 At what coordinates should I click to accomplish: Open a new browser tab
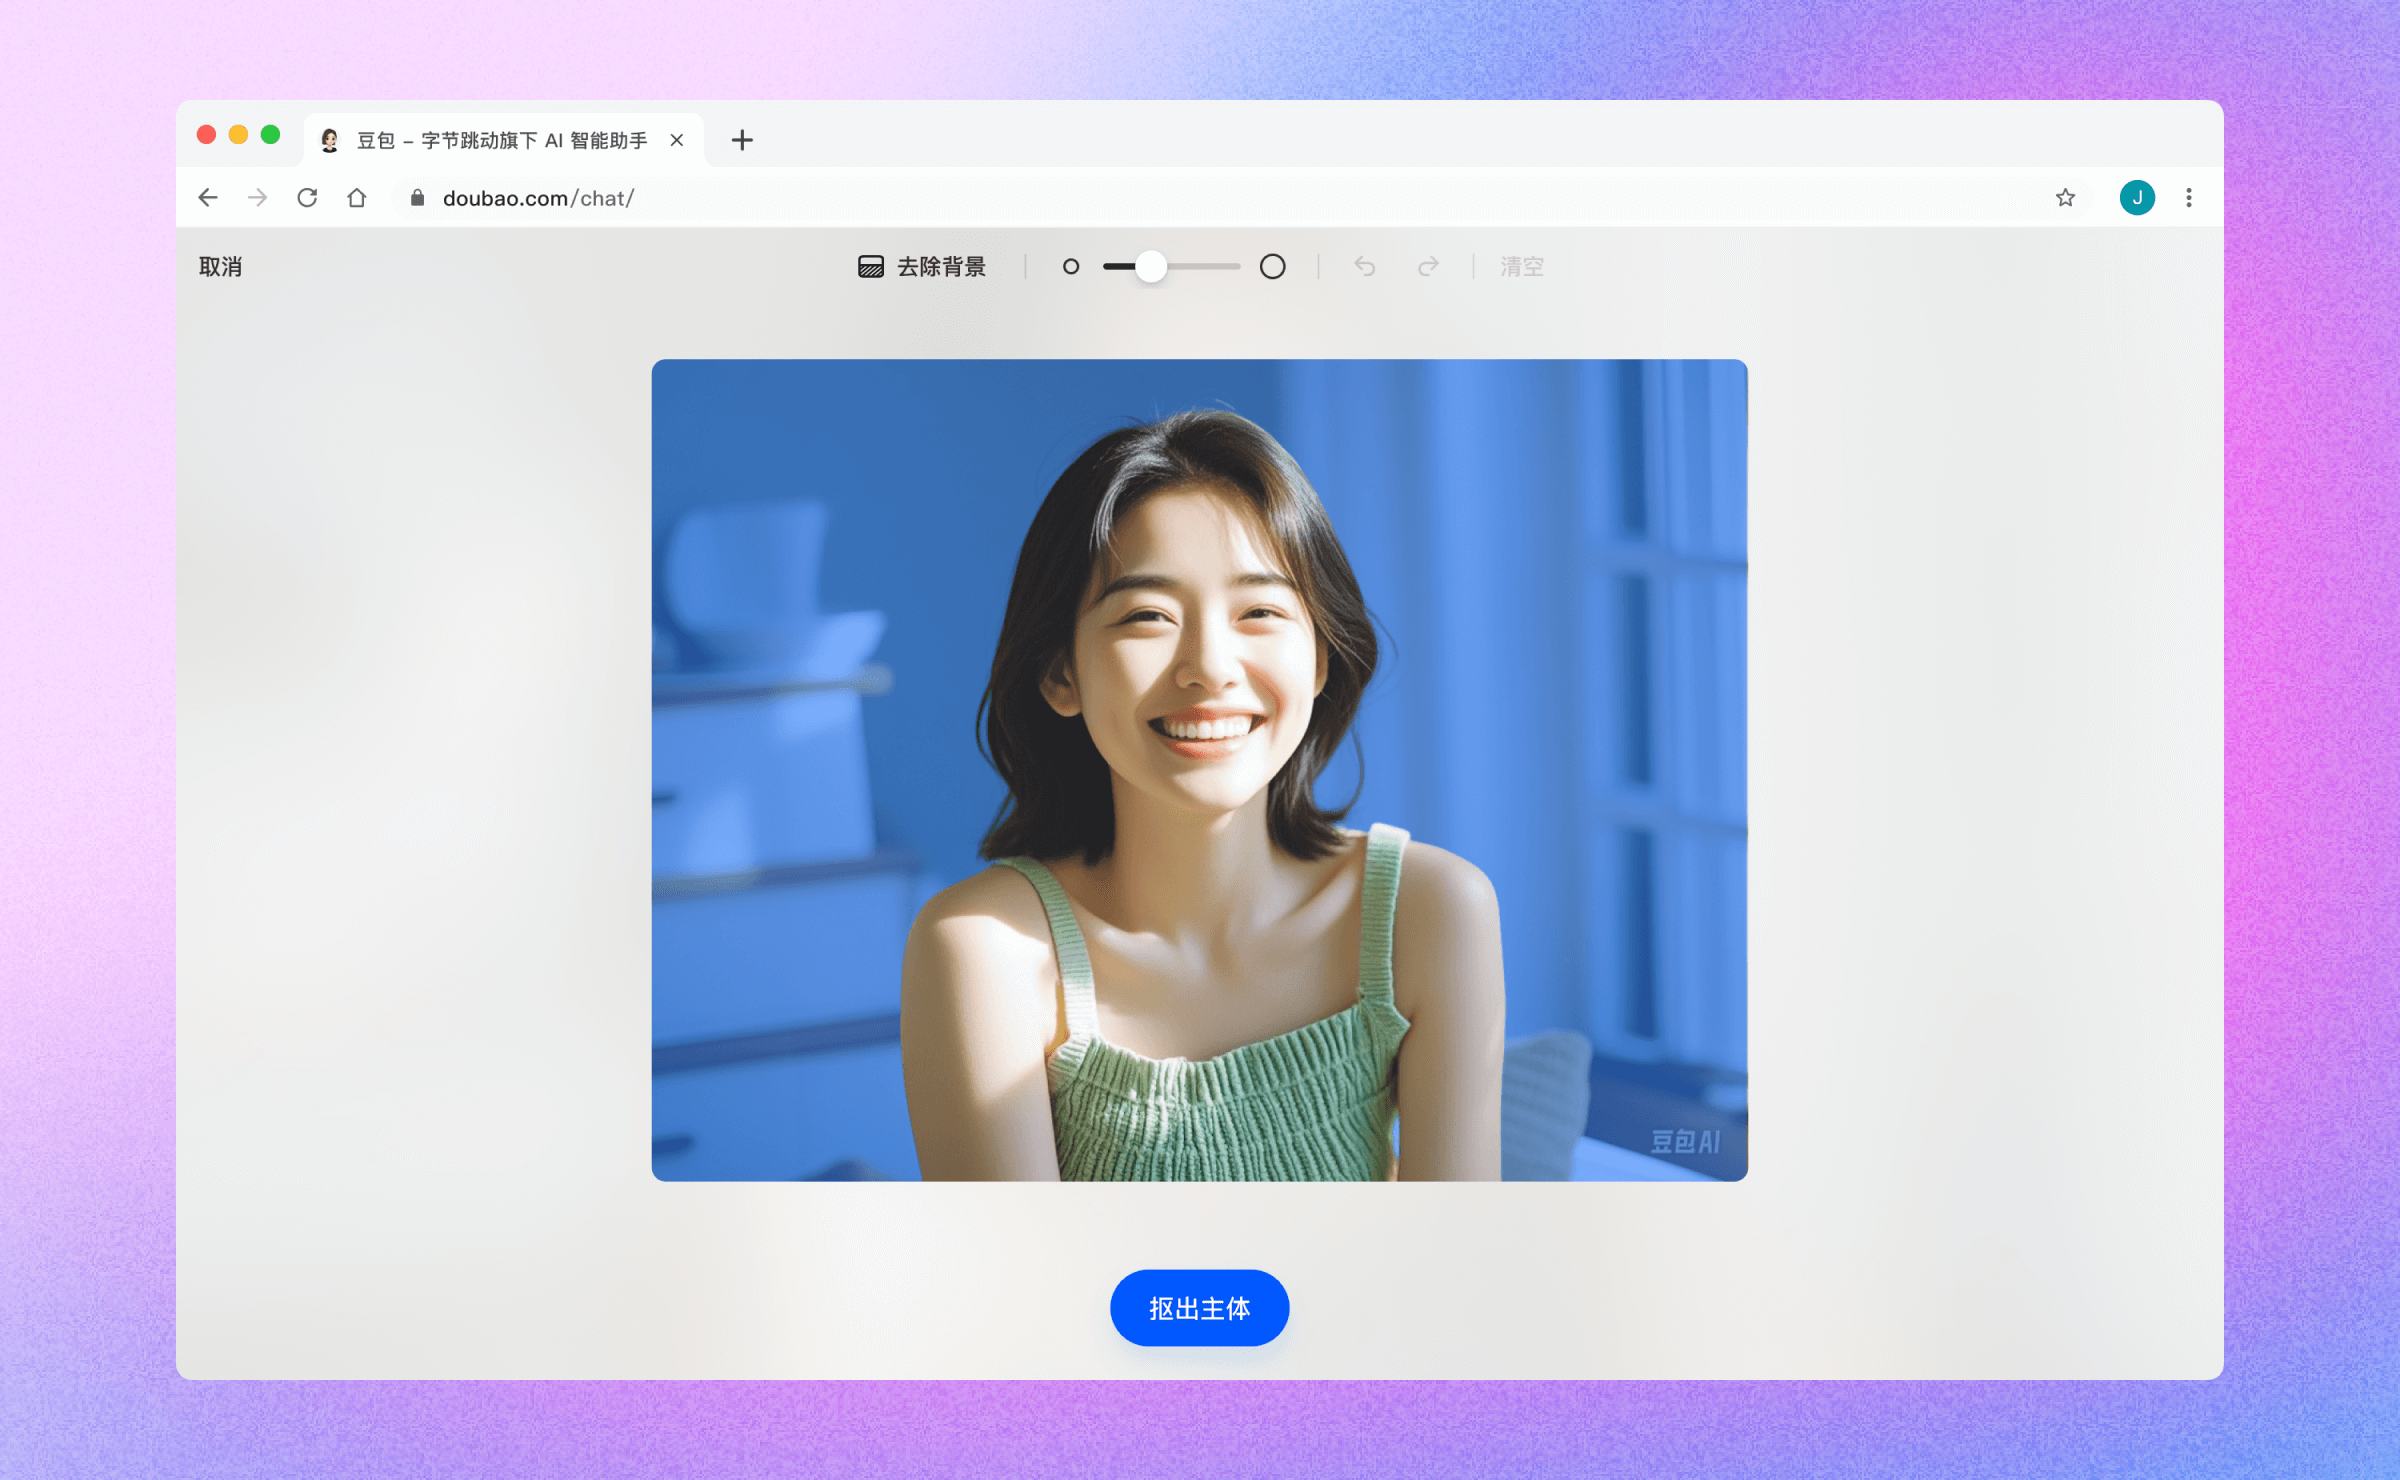742,141
